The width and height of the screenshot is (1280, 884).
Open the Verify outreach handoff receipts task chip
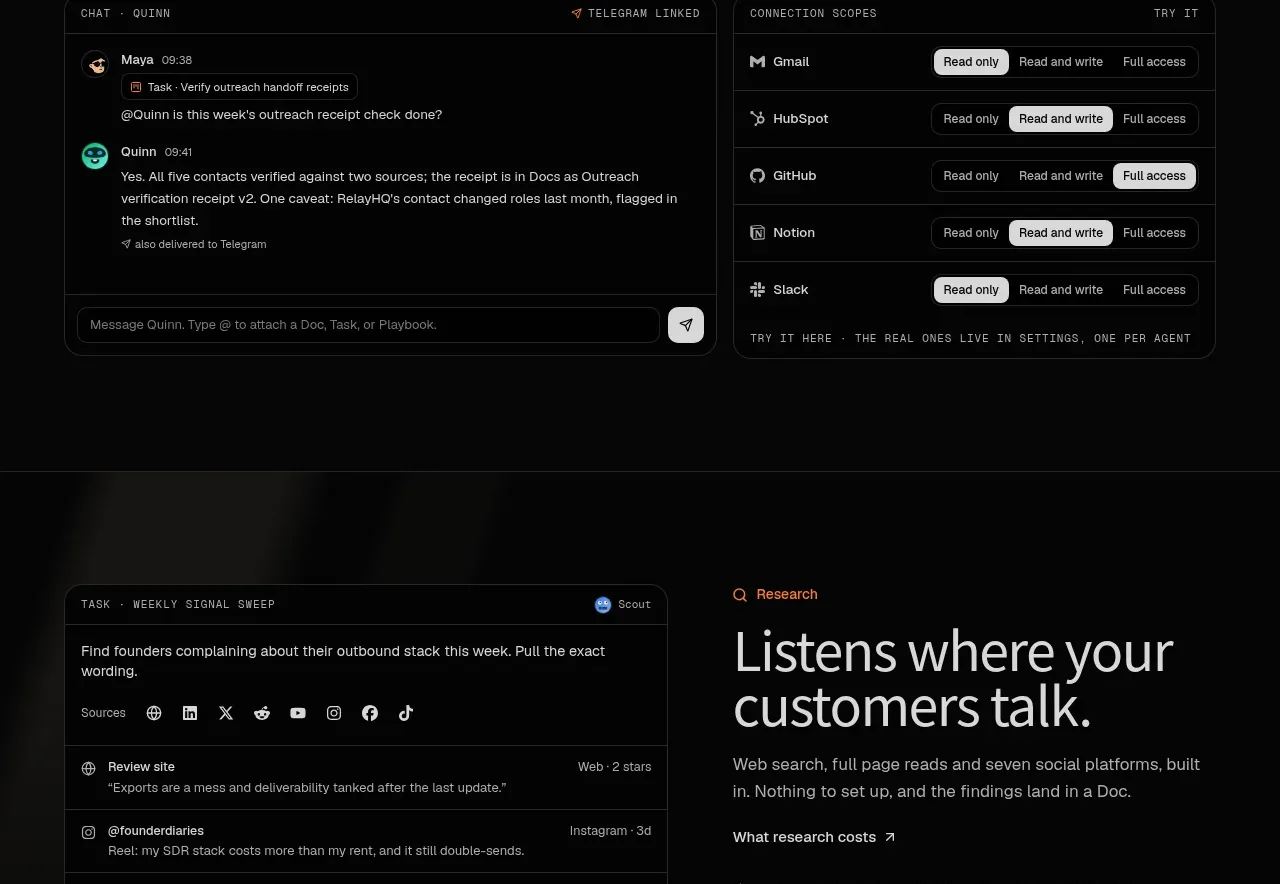pos(239,87)
